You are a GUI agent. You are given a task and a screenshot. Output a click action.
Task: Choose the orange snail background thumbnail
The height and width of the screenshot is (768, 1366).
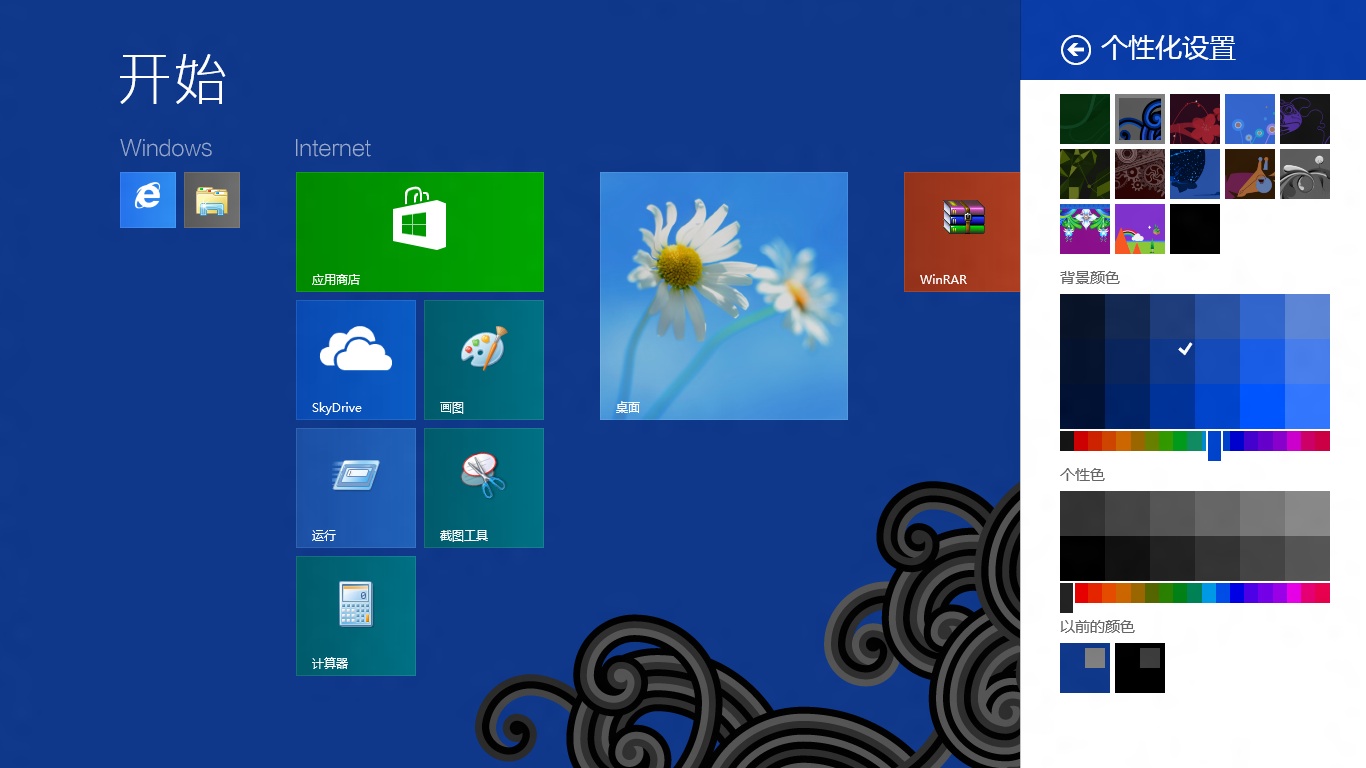(x=1250, y=174)
